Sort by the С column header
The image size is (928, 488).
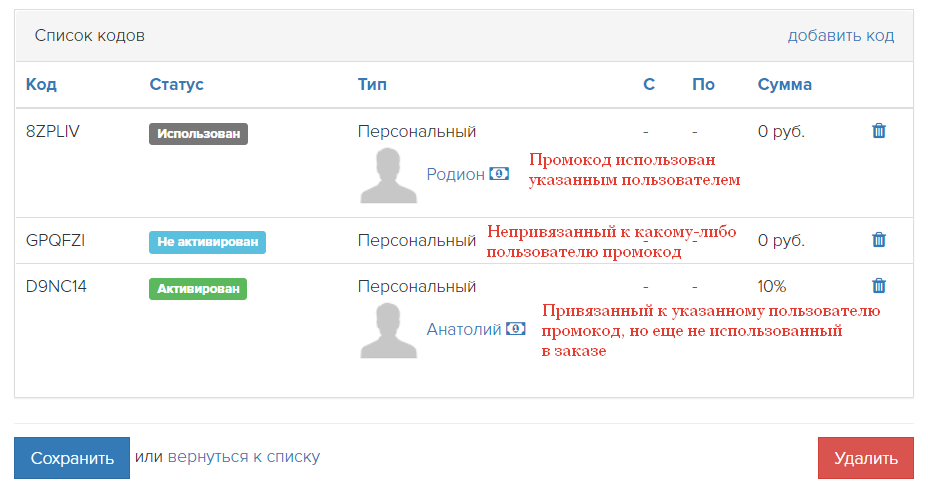pos(649,84)
